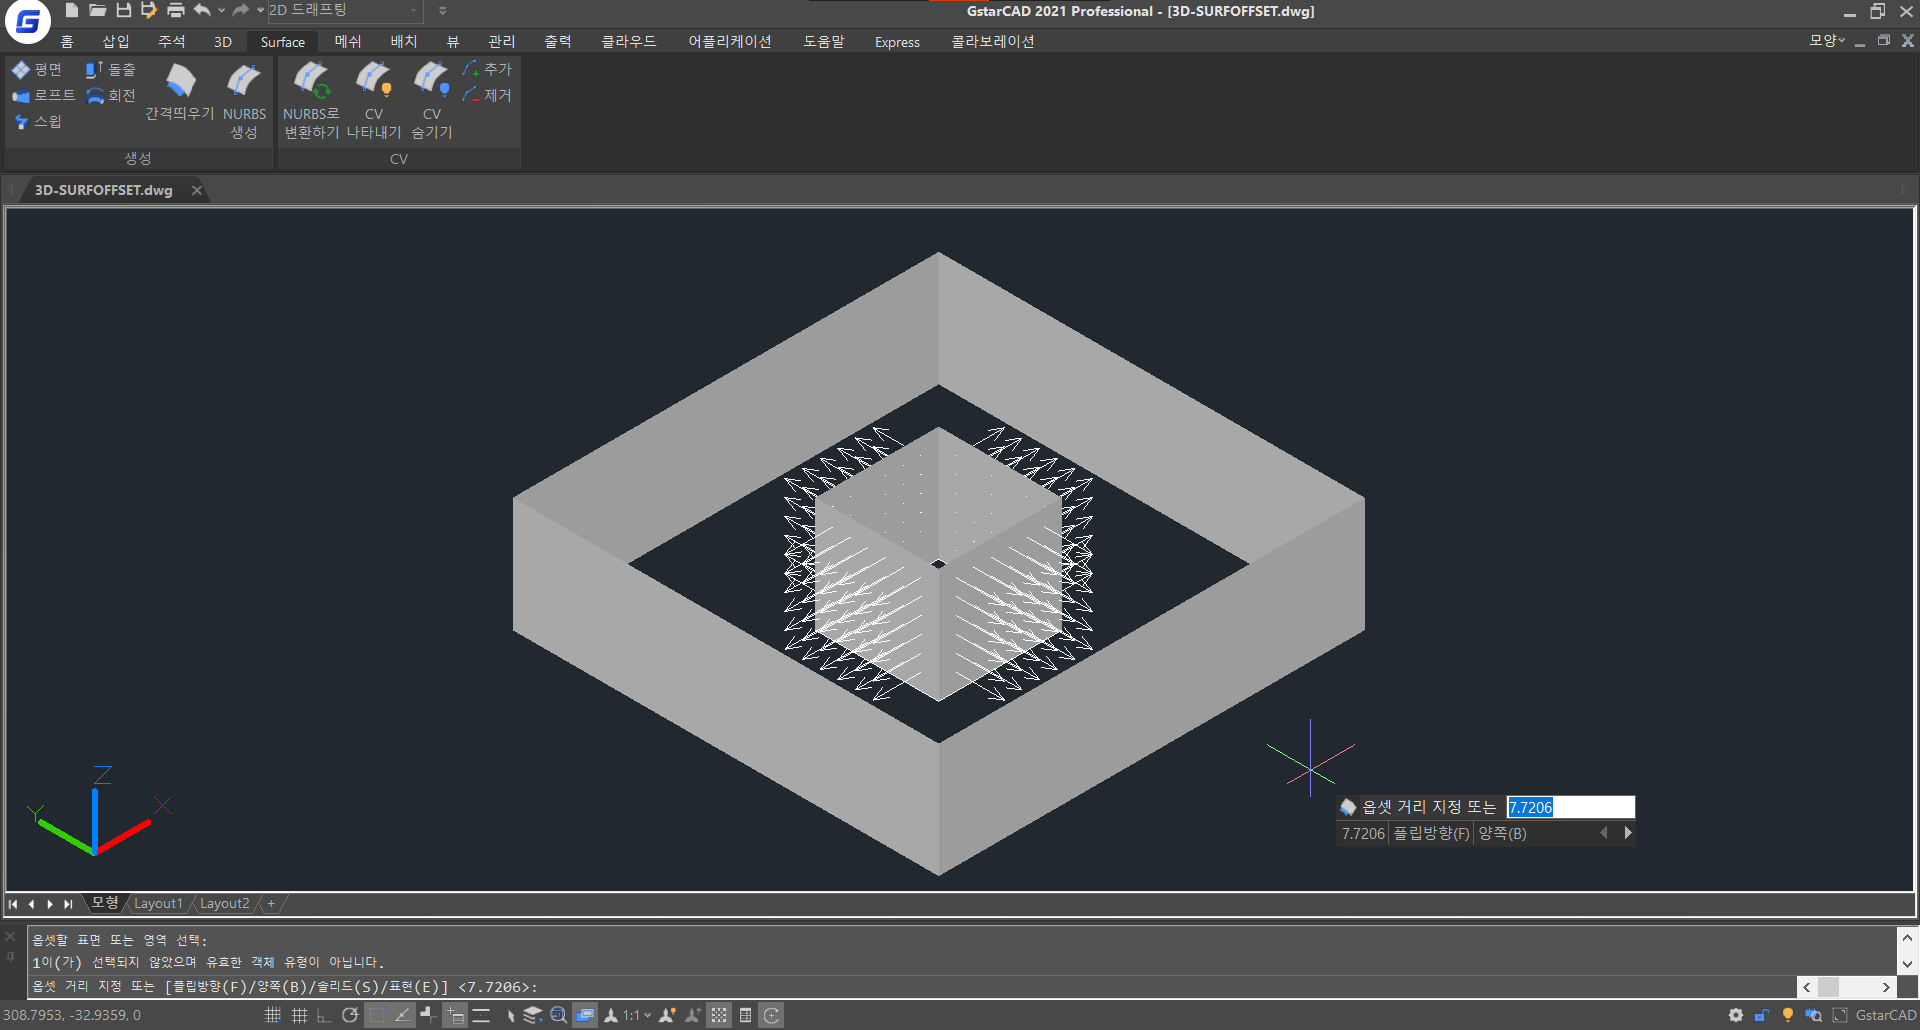Click the command line horizontal scrollbar thumb
Image resolution: width=1920 pixels, height=1030 pixels.
point(1829,987)
